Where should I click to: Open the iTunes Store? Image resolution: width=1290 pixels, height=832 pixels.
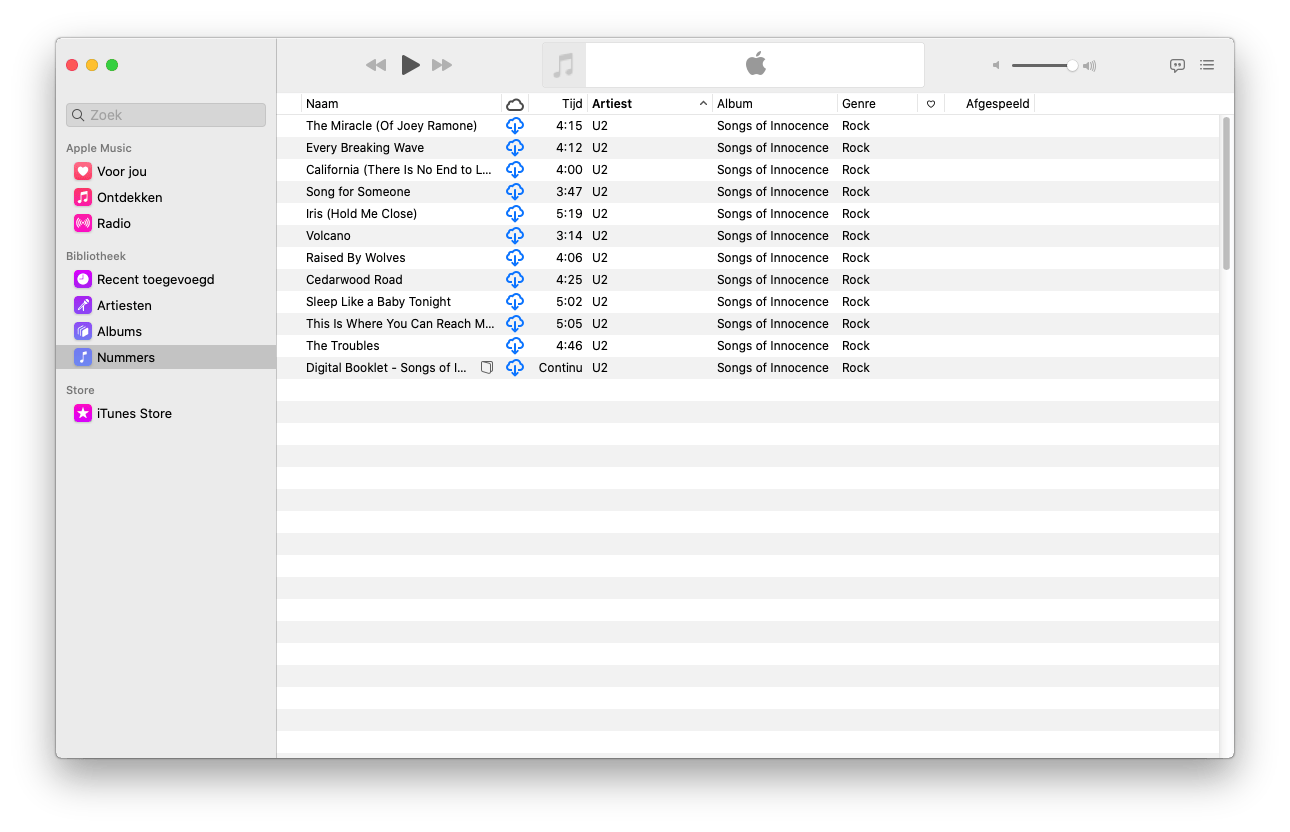click(166, 413)
